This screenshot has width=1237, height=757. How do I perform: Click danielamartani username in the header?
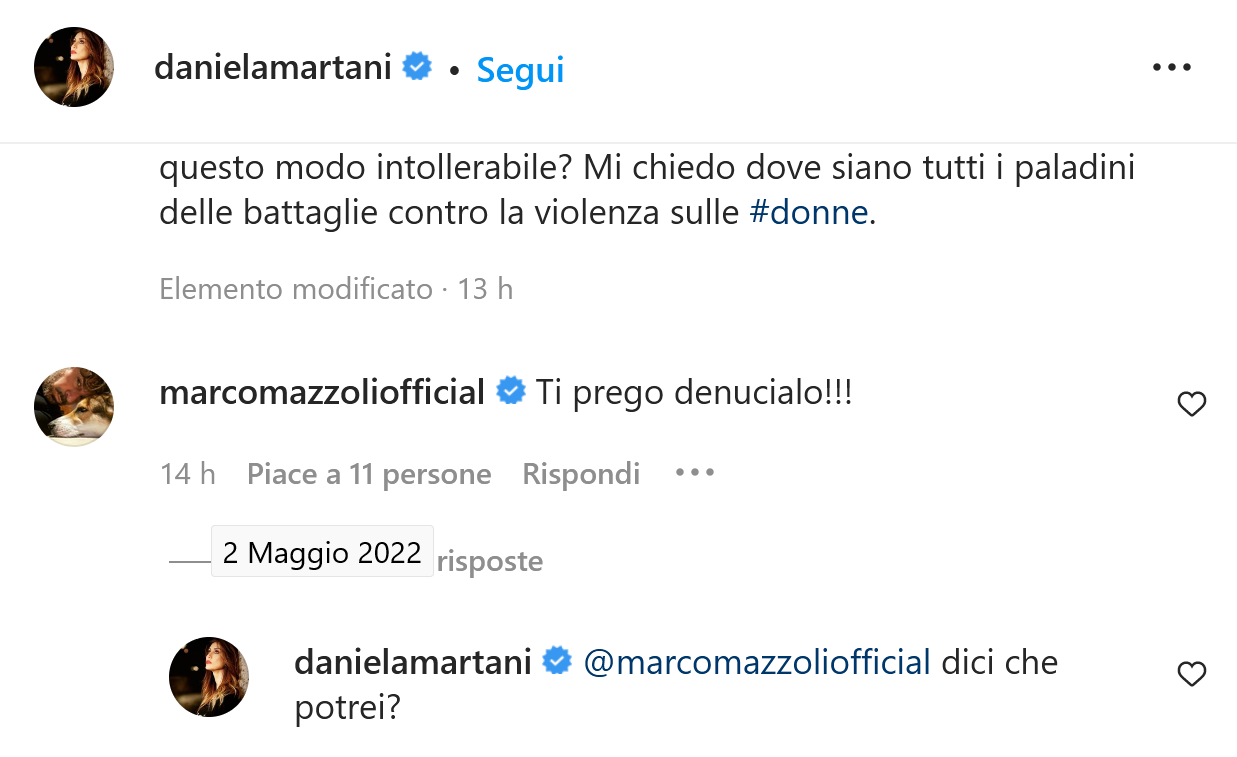click(272, 68)
